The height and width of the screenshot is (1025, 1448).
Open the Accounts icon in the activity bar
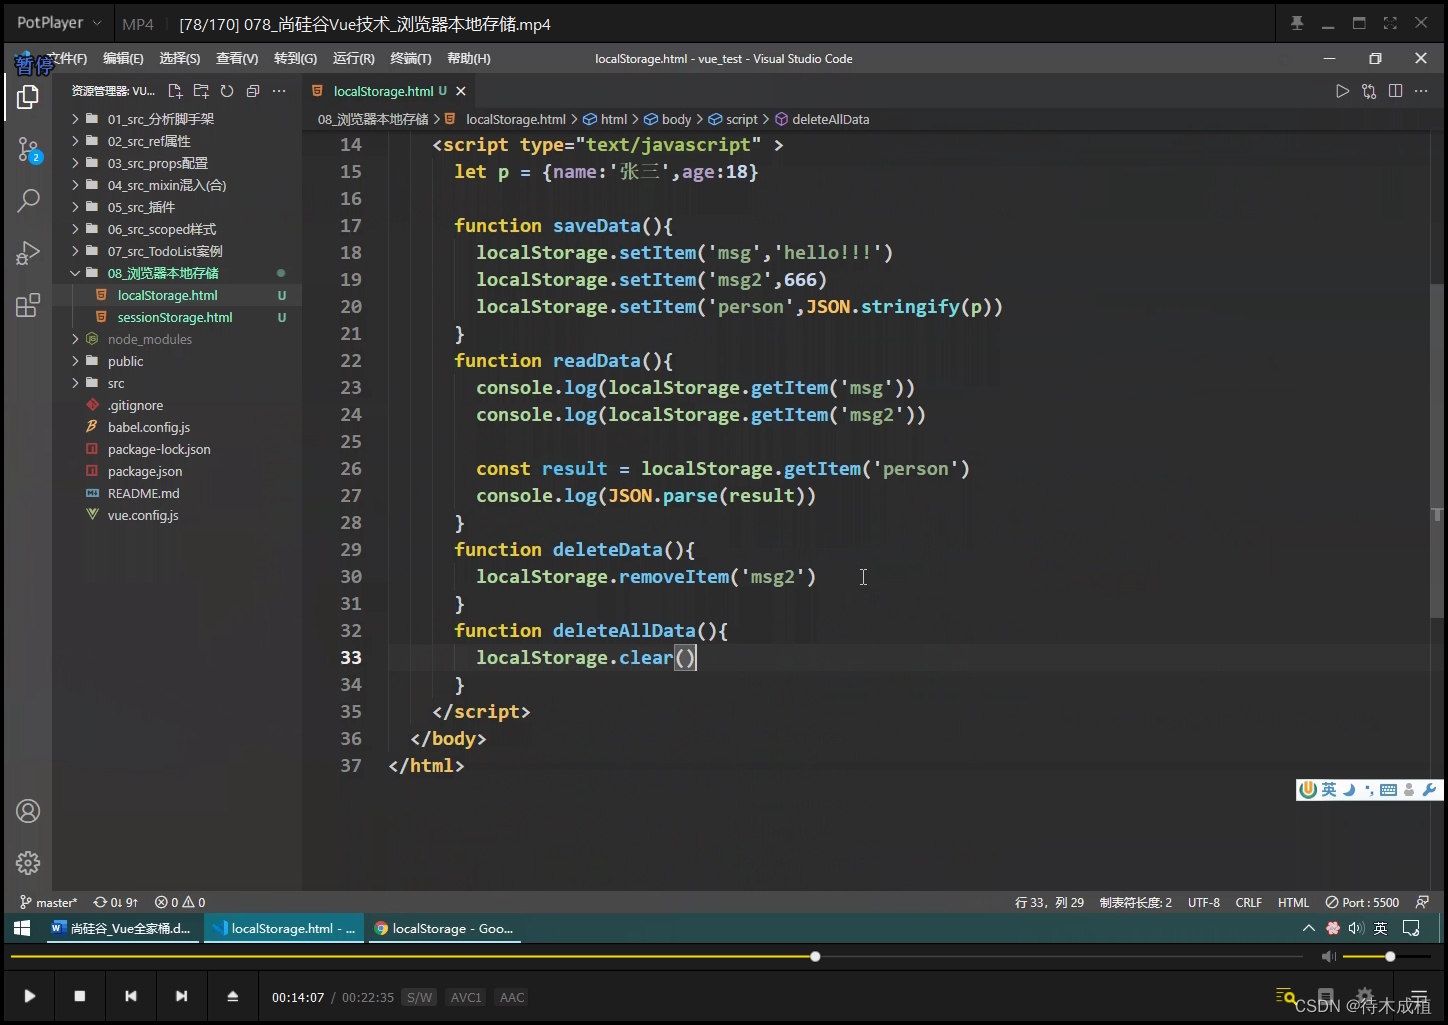click(28, 811)
